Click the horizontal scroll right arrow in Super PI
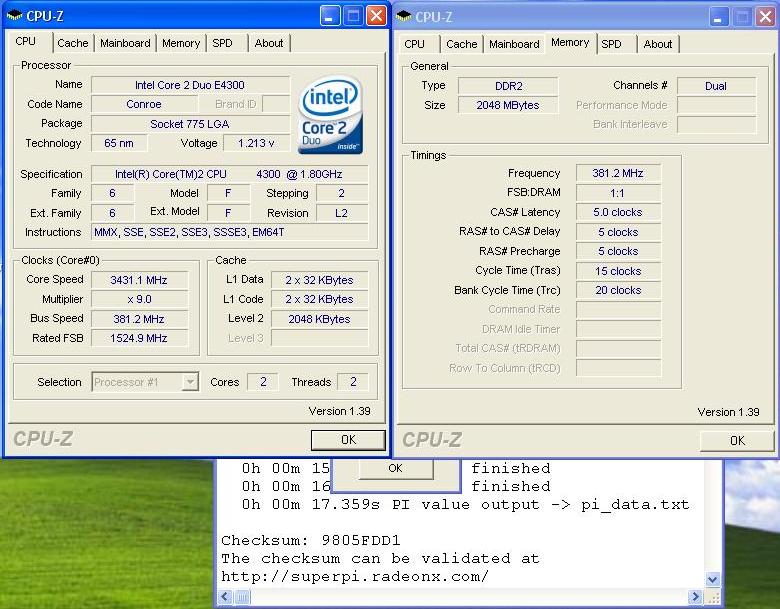 click(694, 597)
